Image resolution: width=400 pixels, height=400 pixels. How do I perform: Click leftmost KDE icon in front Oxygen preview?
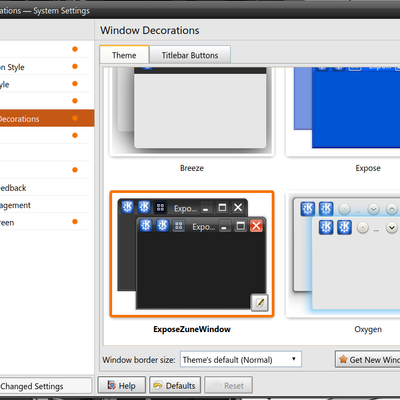pos(326,227)
